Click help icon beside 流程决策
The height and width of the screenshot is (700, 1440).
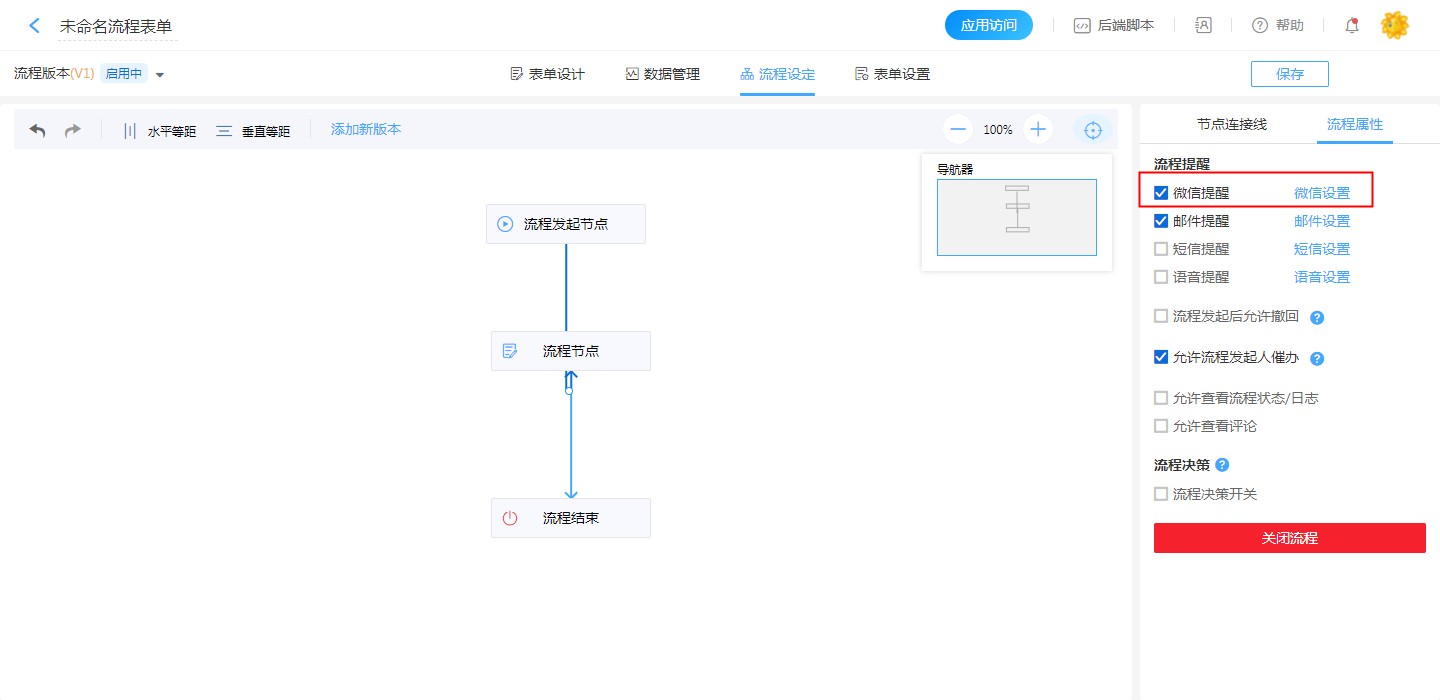click(1222, 465)
